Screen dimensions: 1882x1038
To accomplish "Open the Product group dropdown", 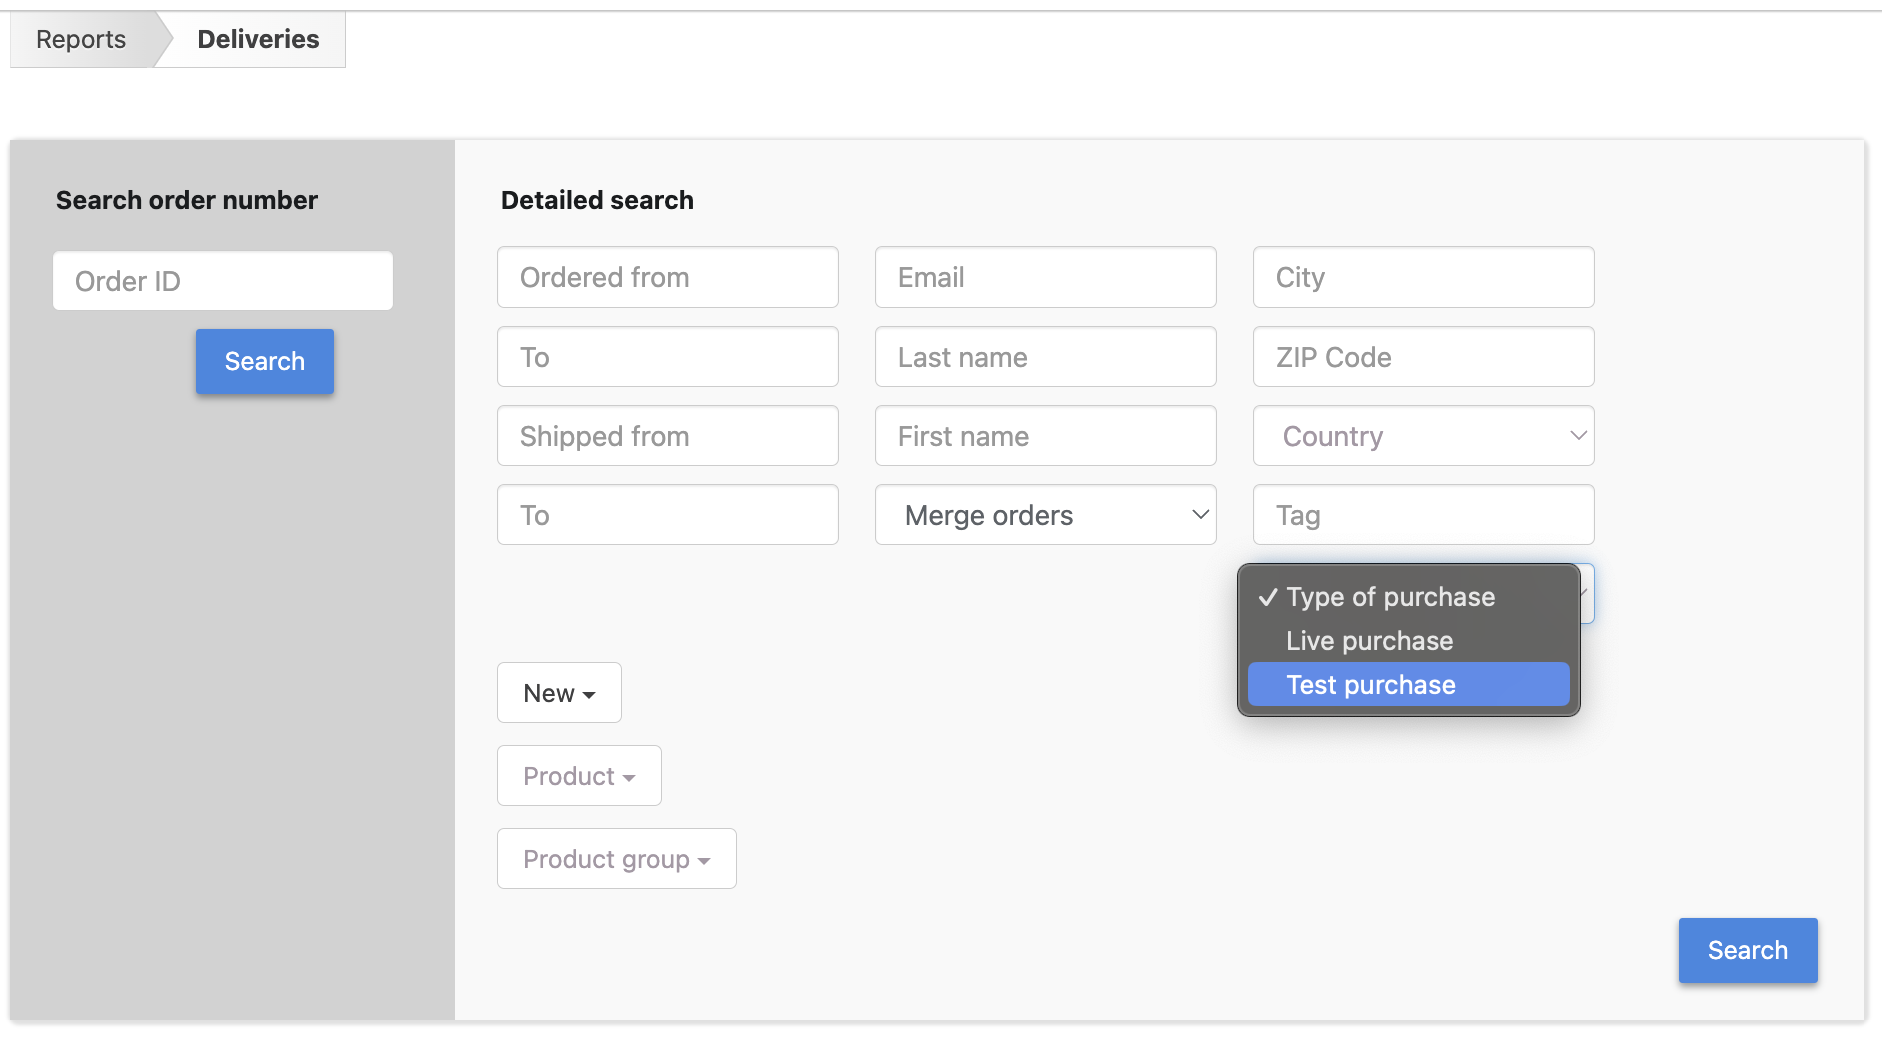I will [x=616, y=859].
